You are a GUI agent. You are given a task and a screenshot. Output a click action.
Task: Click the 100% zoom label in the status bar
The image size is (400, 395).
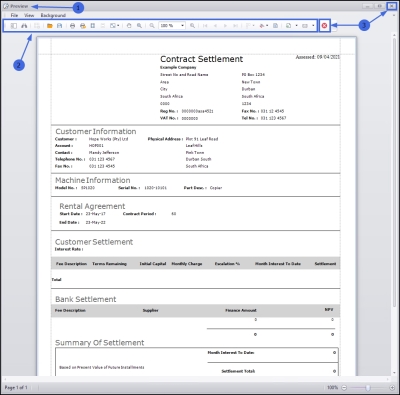[332, 388]
